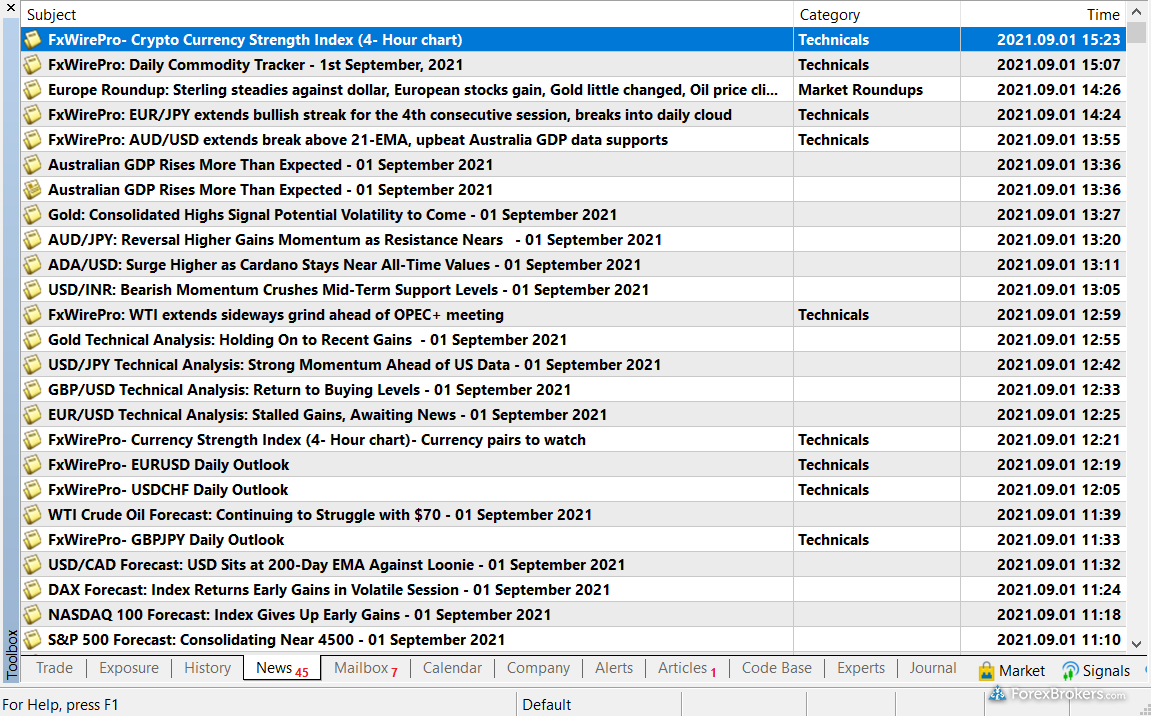Click news icon beside DAX Forecast row
The width and height of the screenshot is (1151, 716).
(32, 589)
